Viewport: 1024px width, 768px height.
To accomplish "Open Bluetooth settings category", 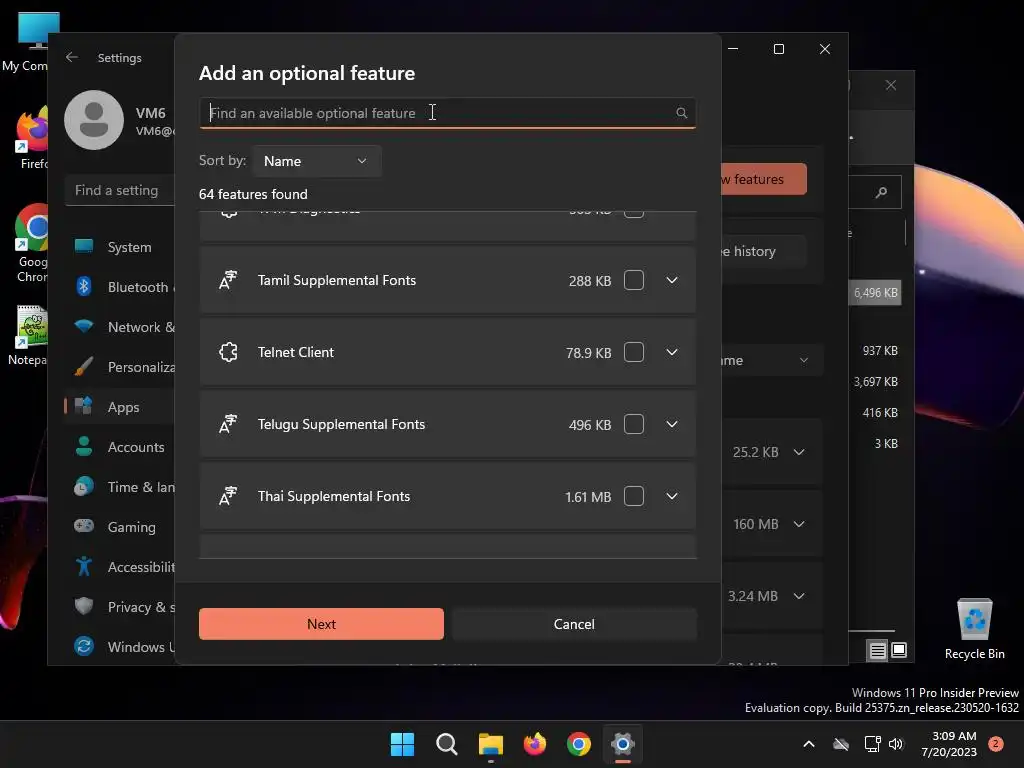I will tap(121, 287).
